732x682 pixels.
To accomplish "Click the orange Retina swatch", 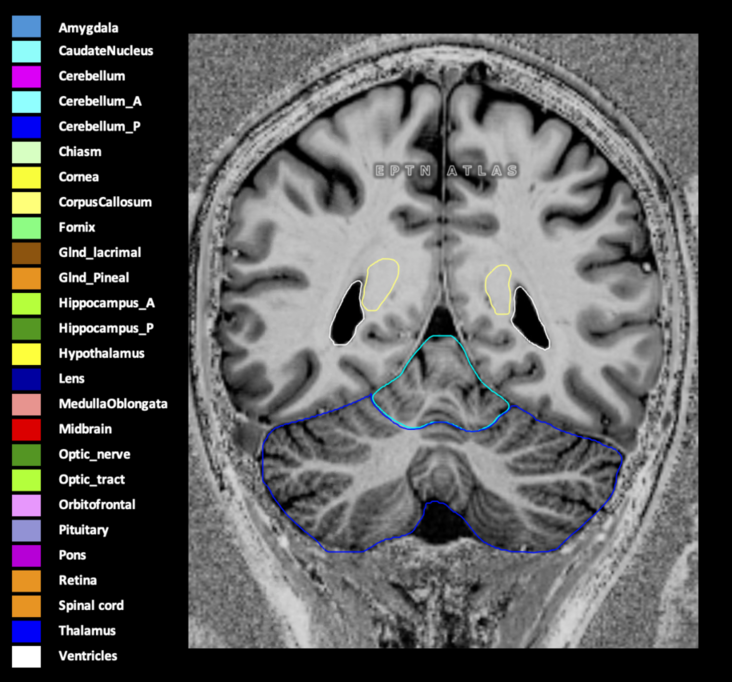I will pyautogui.click(x=26, y=581).
